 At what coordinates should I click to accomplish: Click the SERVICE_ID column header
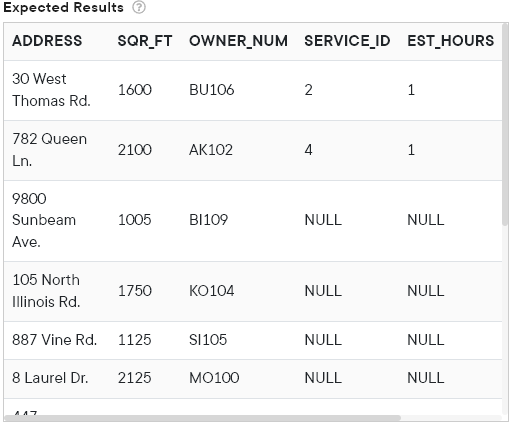(347, 41)
